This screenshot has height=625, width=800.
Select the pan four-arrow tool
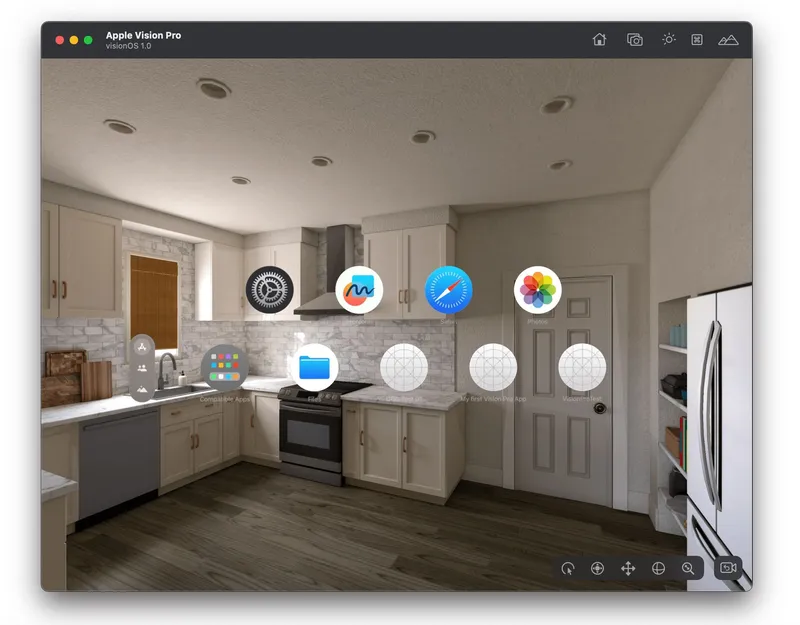pos(628,568)
